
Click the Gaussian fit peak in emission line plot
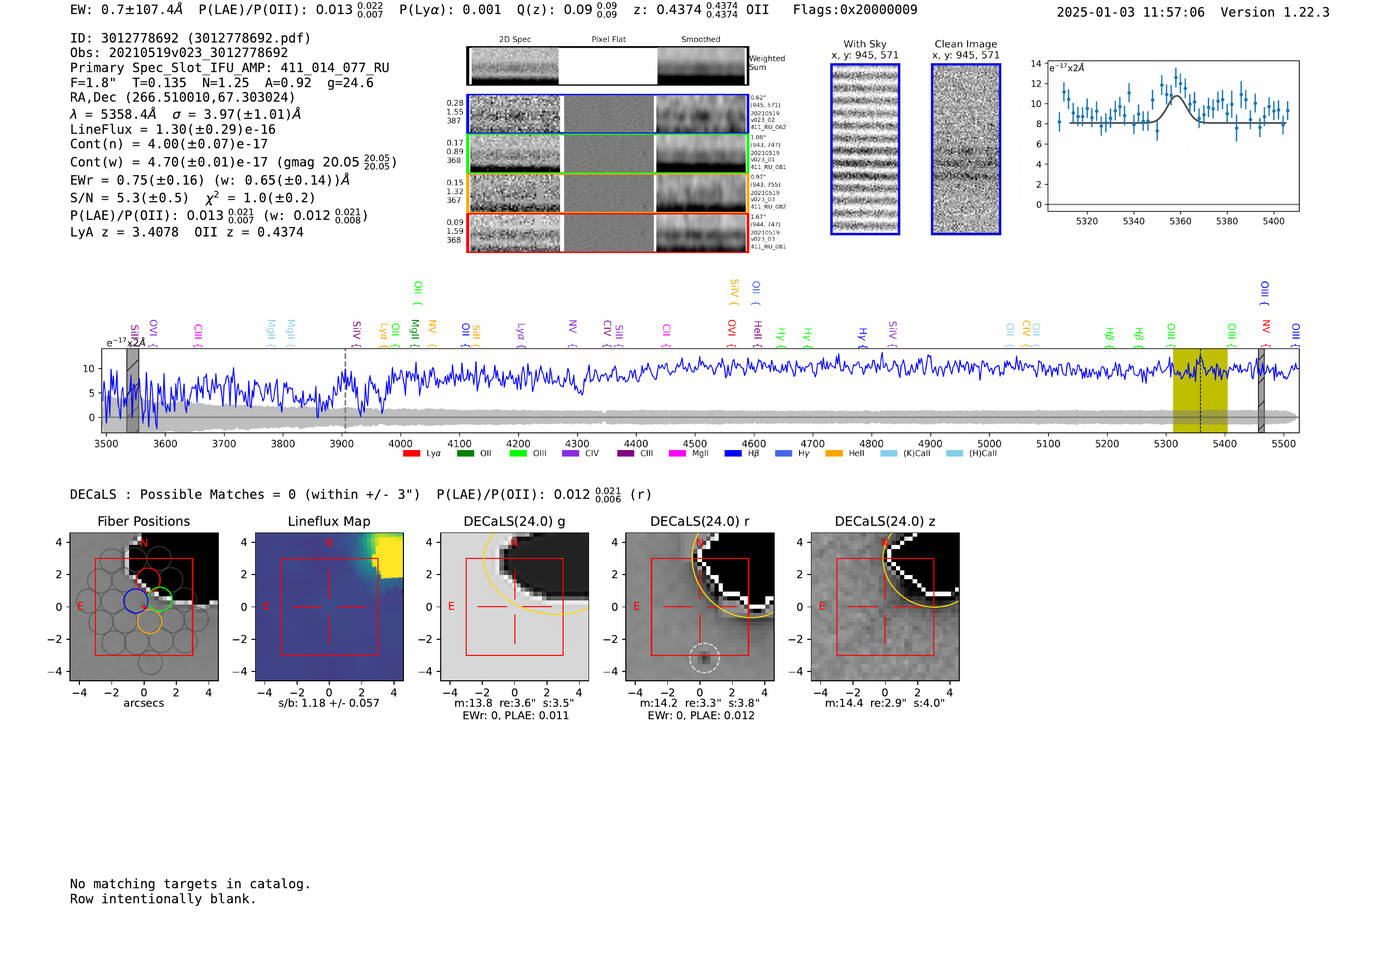pos(1179,96)
